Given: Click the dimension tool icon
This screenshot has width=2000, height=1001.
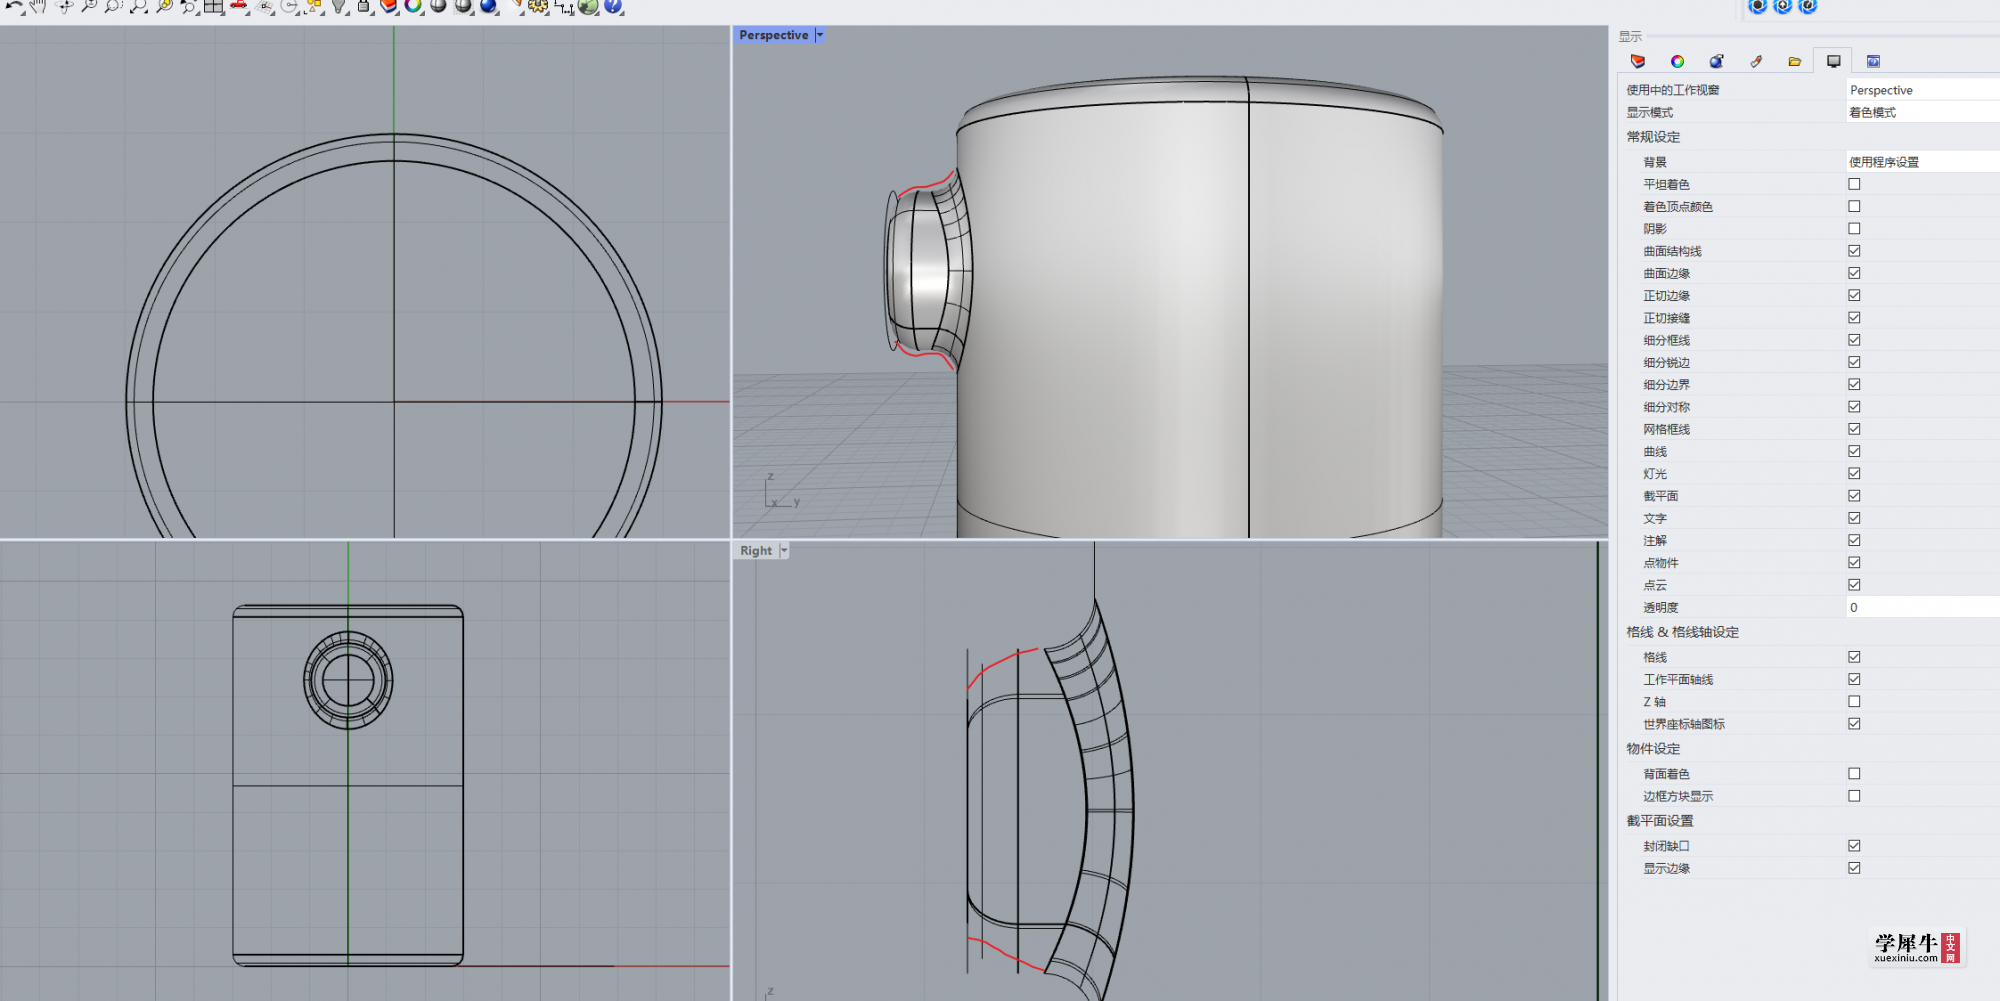Looking at the screenshot, I should (x=564, y=6).
